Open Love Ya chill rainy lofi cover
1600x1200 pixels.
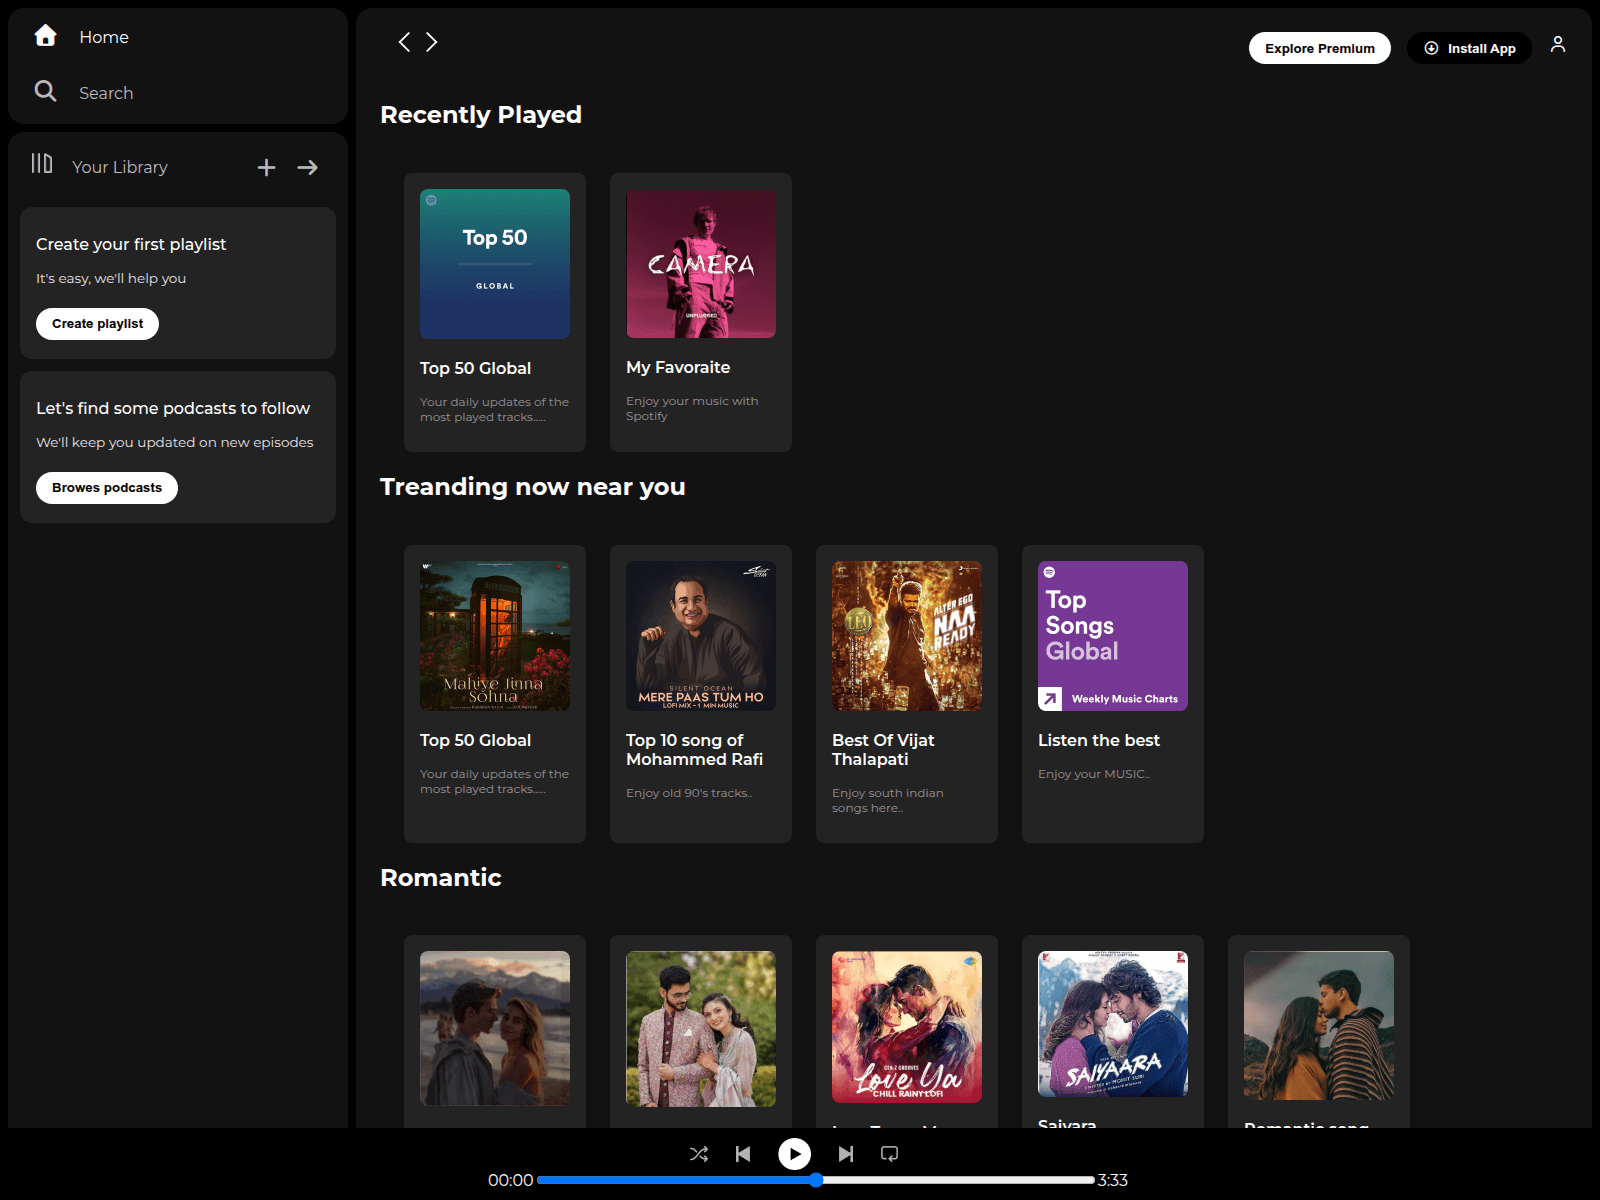(907, 1027)
